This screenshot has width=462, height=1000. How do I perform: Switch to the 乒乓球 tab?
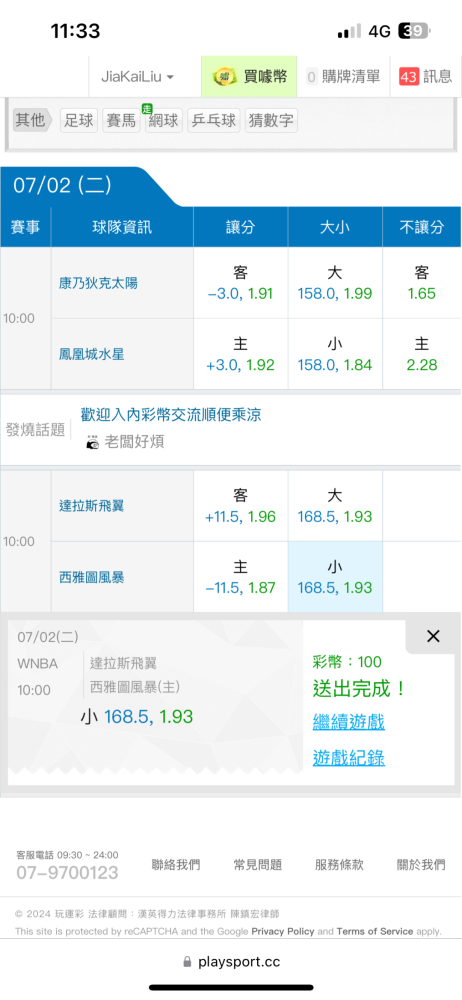213,121
